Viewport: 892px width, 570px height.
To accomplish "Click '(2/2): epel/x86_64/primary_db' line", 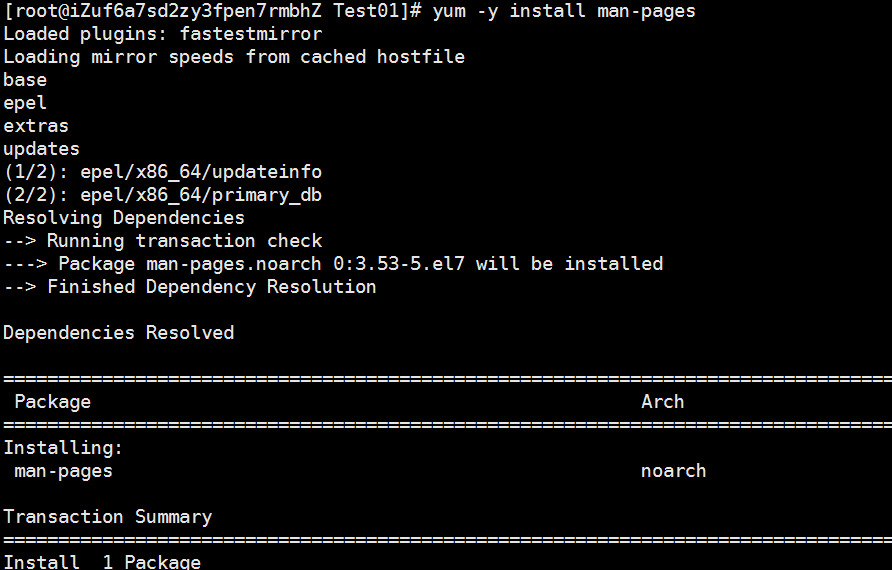I will point(163,196).
